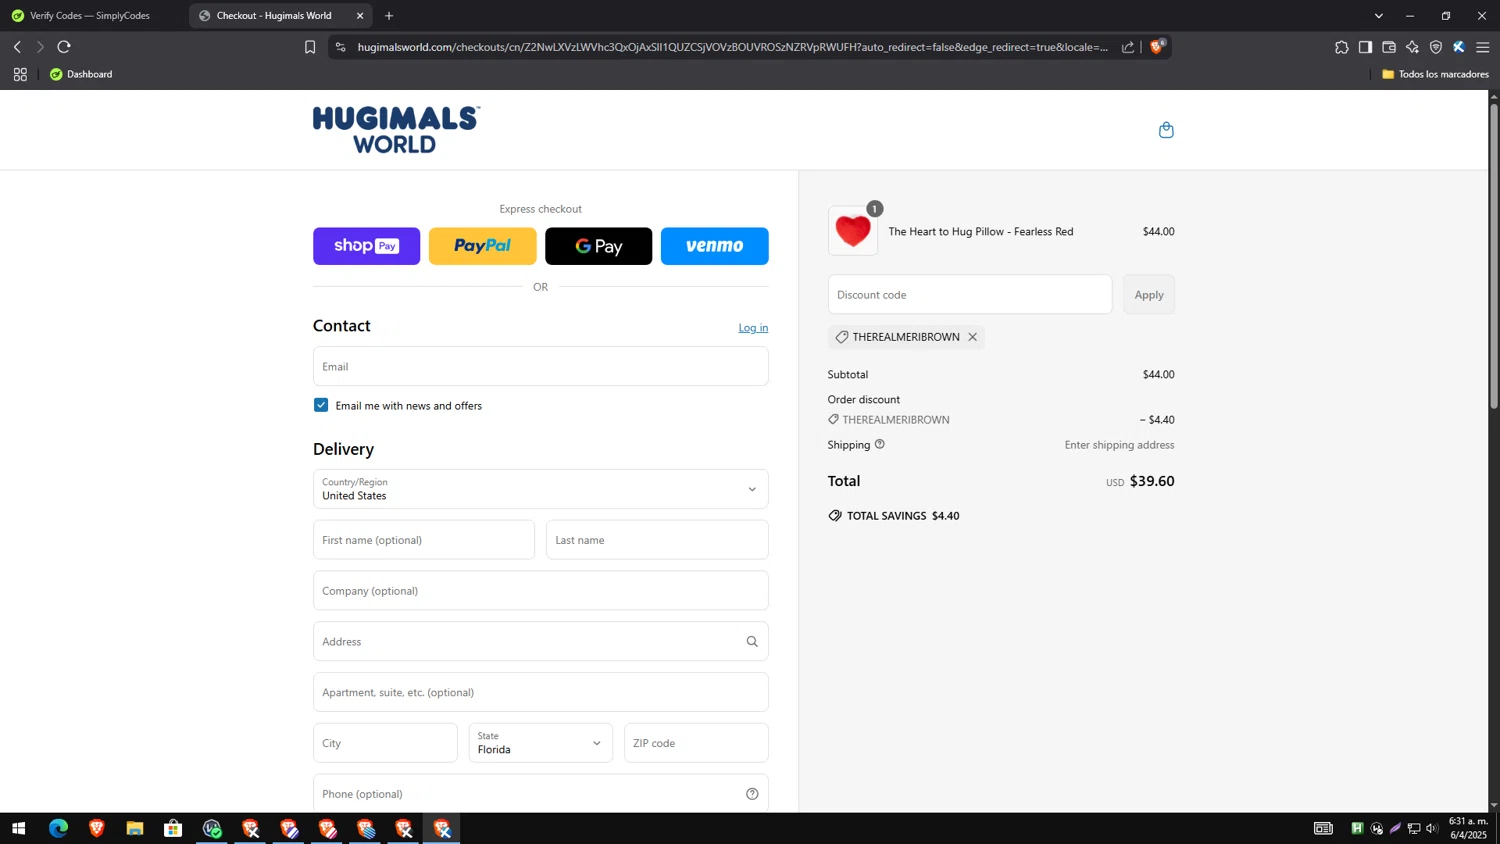Viewport: 1500px width, 844px height.
Task: Click the browser address bar URL
Action: [732, 47]
